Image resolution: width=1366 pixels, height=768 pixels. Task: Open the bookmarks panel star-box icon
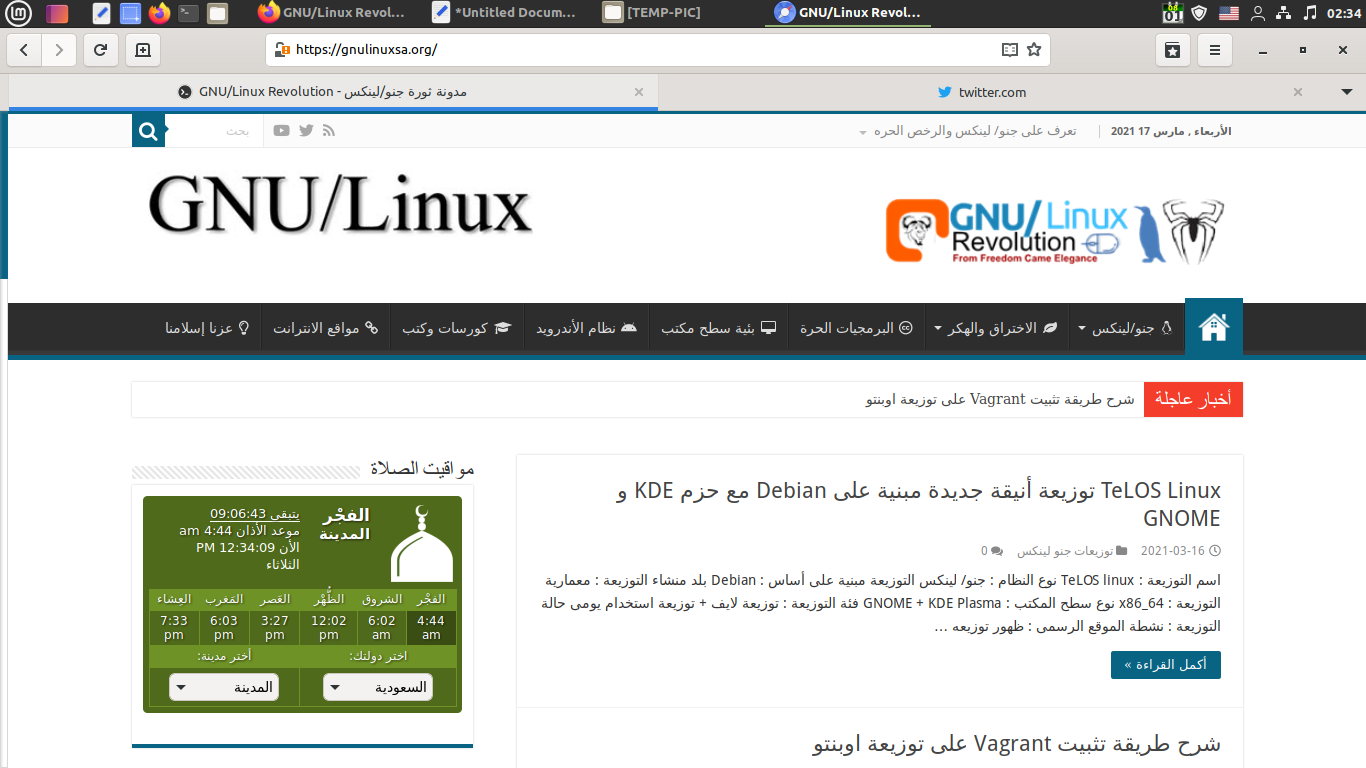click(1173, 50)
